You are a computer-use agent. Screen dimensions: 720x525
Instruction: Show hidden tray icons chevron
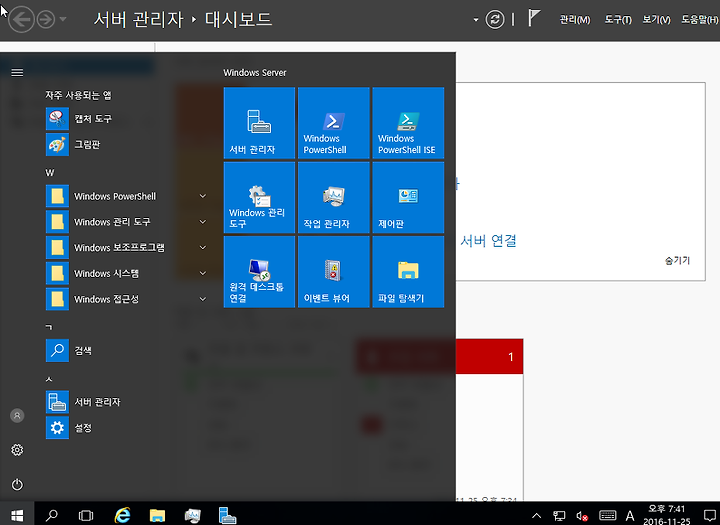pyautogui.click(x=536, y=516)
